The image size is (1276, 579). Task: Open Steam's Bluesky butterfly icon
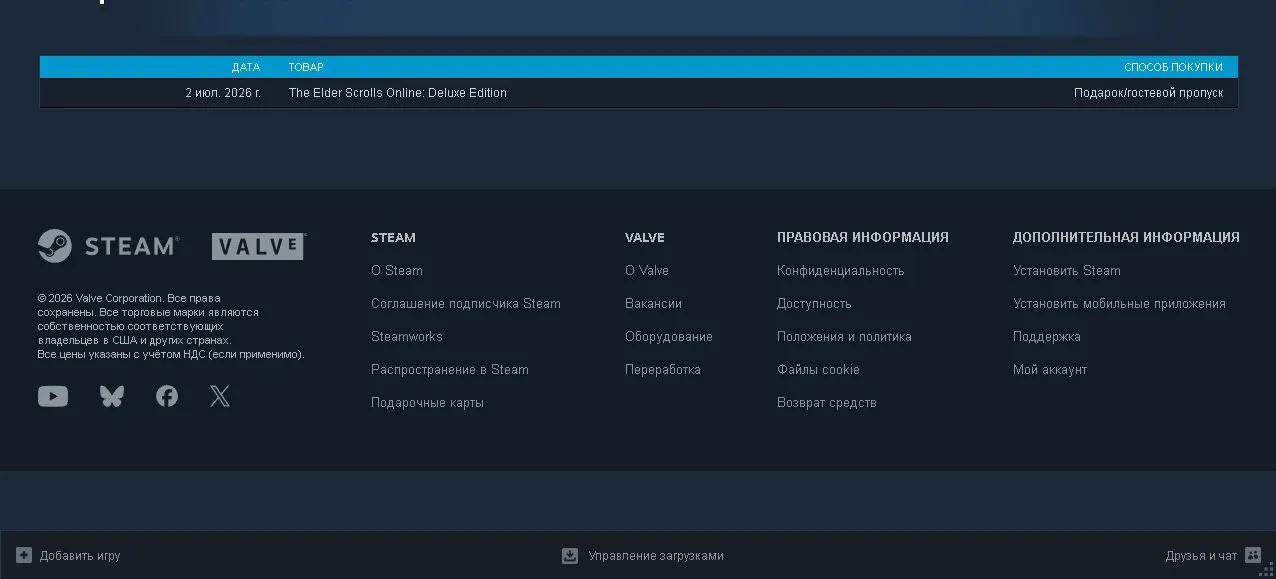click(112, 396)
